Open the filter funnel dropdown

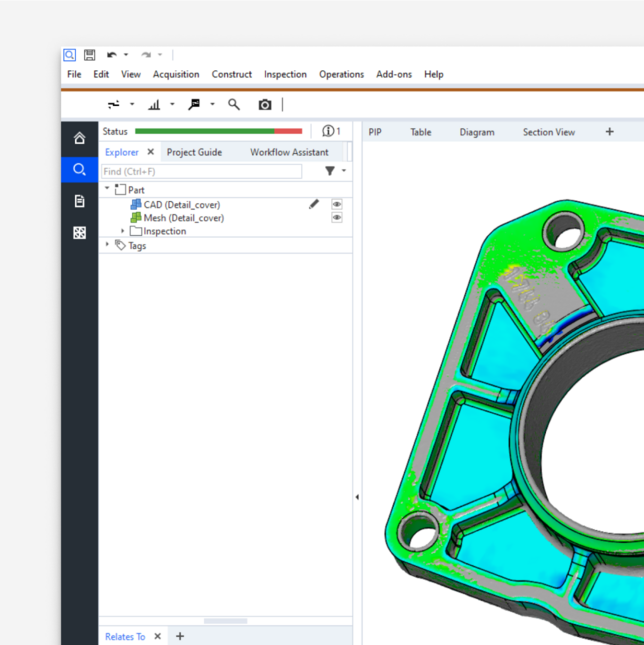(334, 171)
